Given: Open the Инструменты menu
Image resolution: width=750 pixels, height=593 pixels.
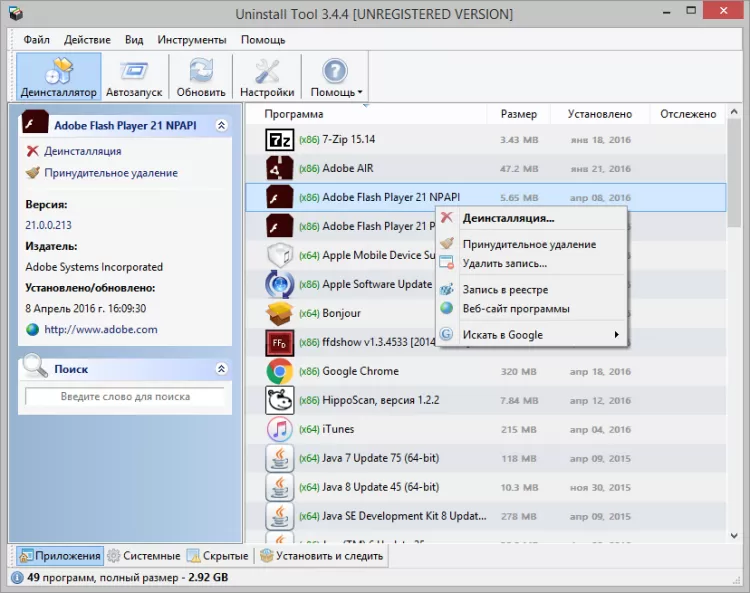Looking at the screenshot, I should tap(191, 40).
